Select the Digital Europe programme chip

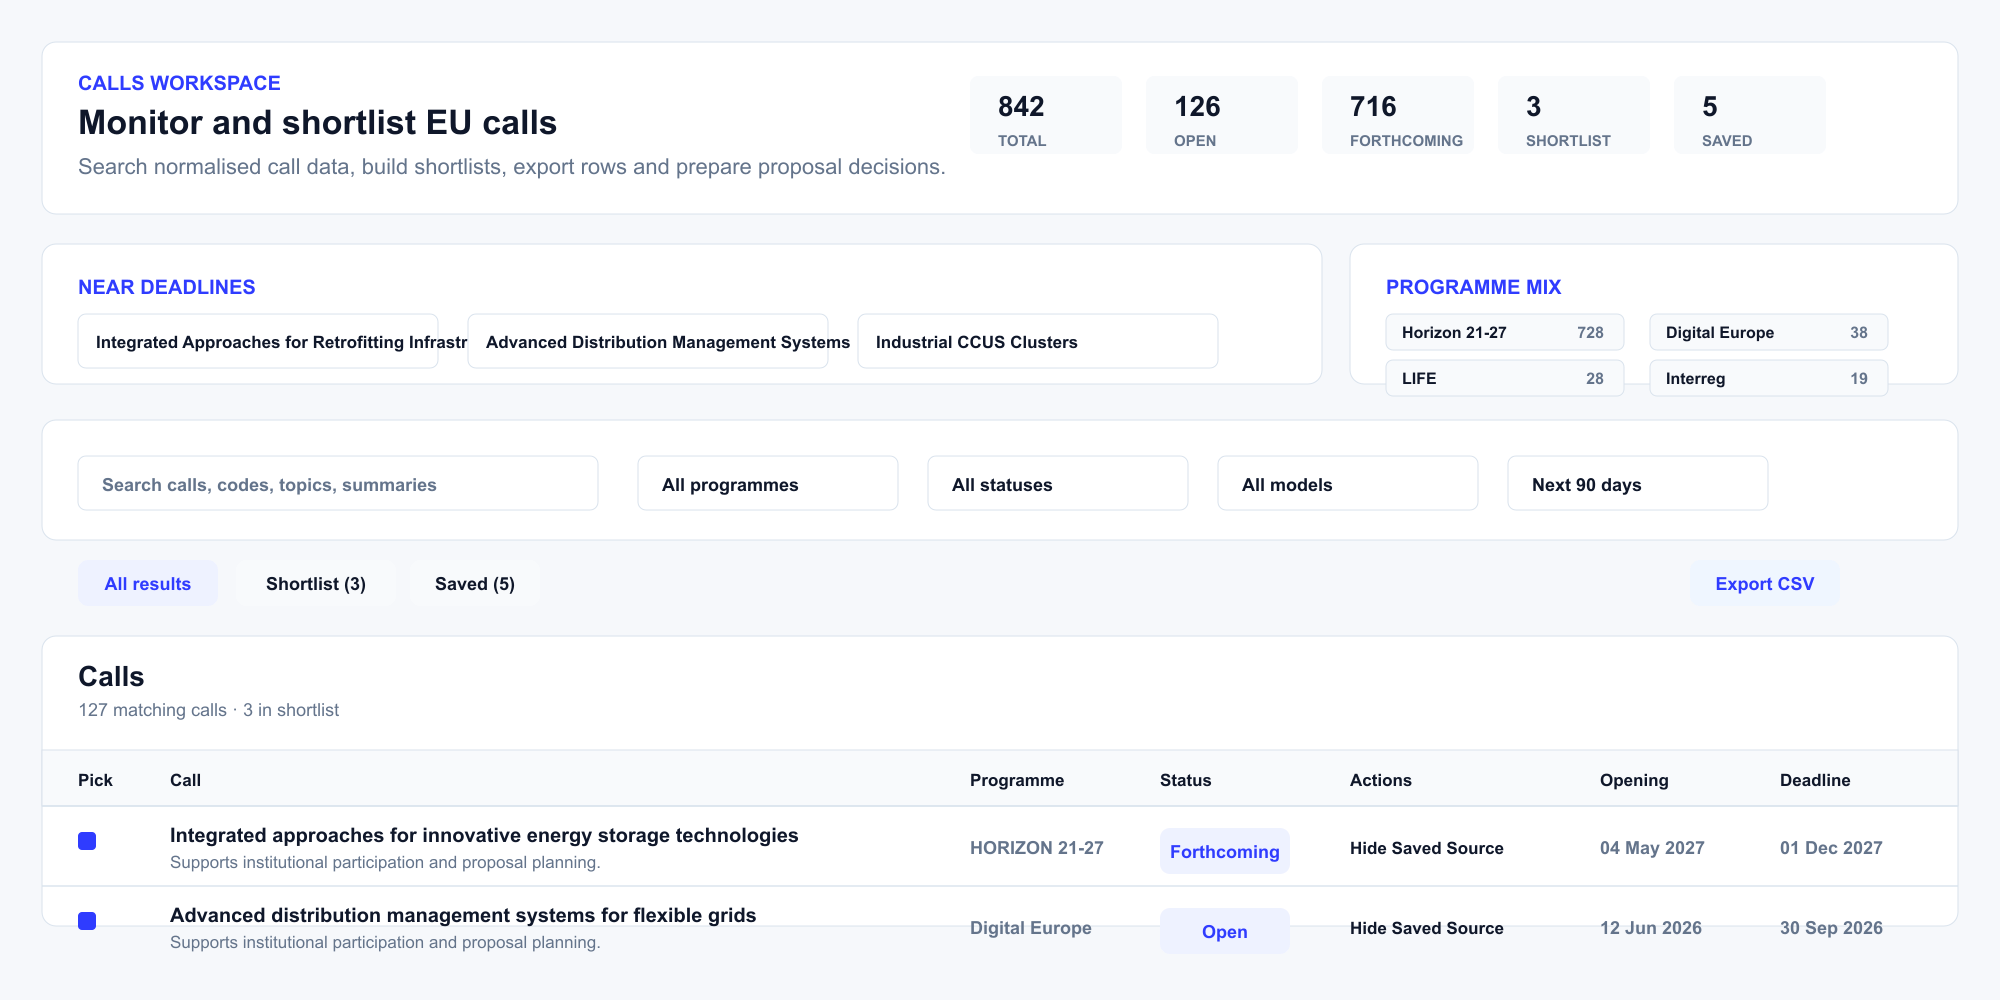pos(1769,332)
